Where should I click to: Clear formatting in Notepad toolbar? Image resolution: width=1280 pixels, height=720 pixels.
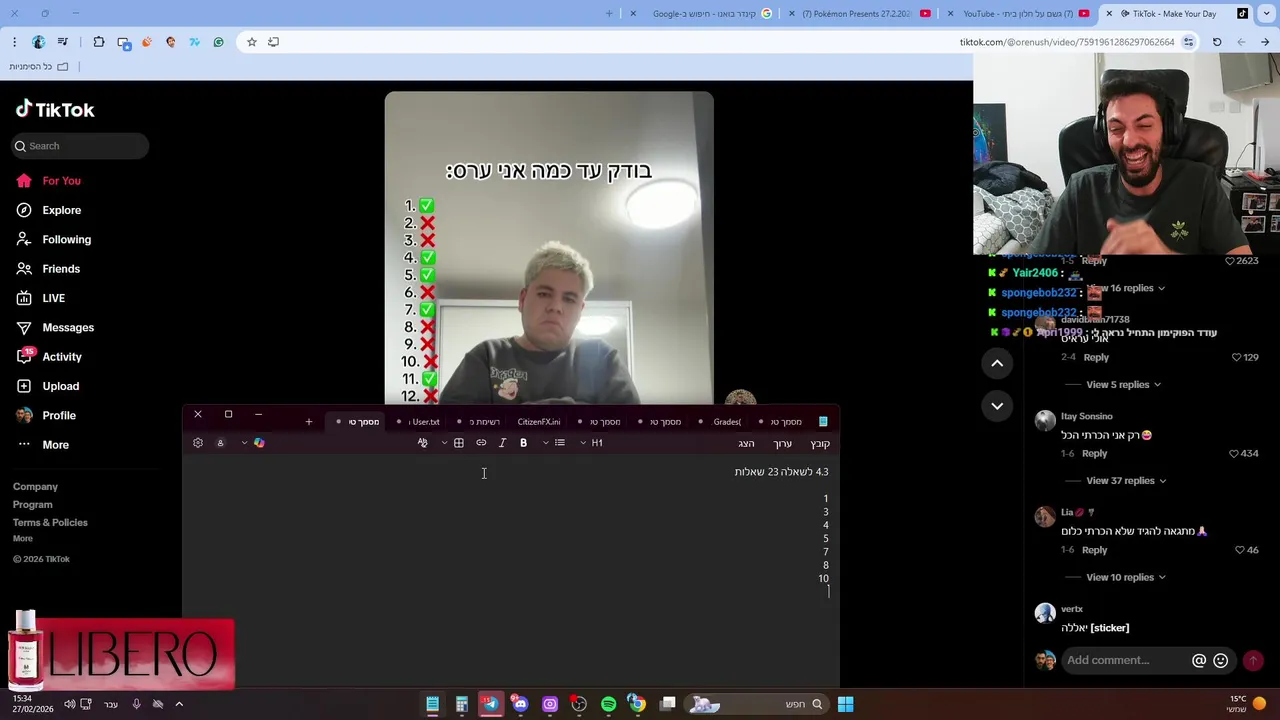pyautogui.click(x=422, y=443)
